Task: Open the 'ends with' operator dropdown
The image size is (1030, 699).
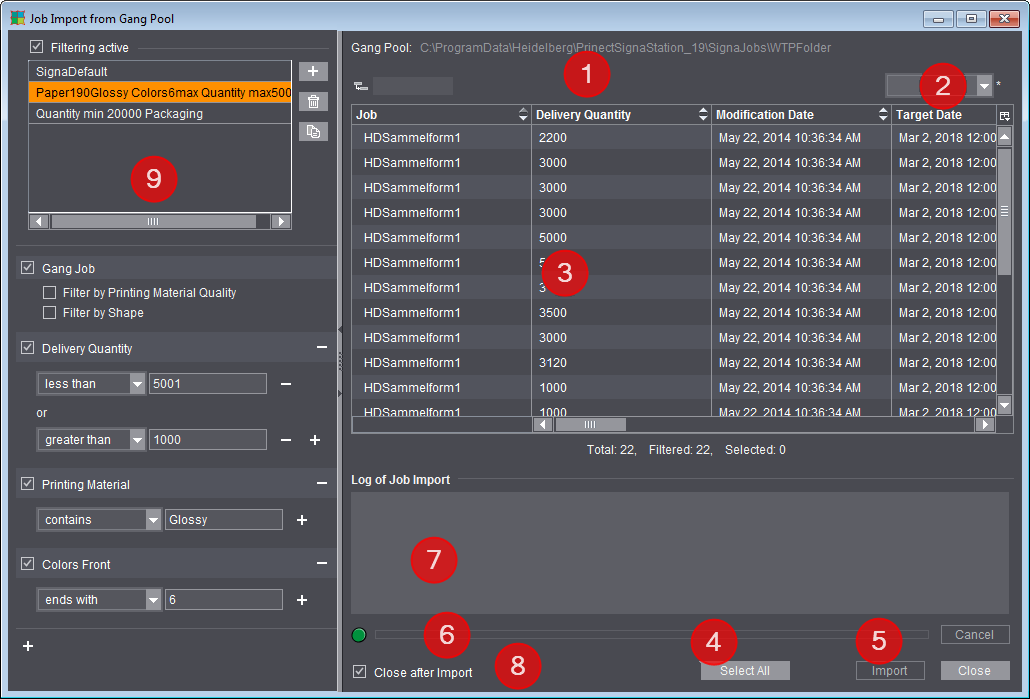Action: pyautogui.click(x=153, y=600)
